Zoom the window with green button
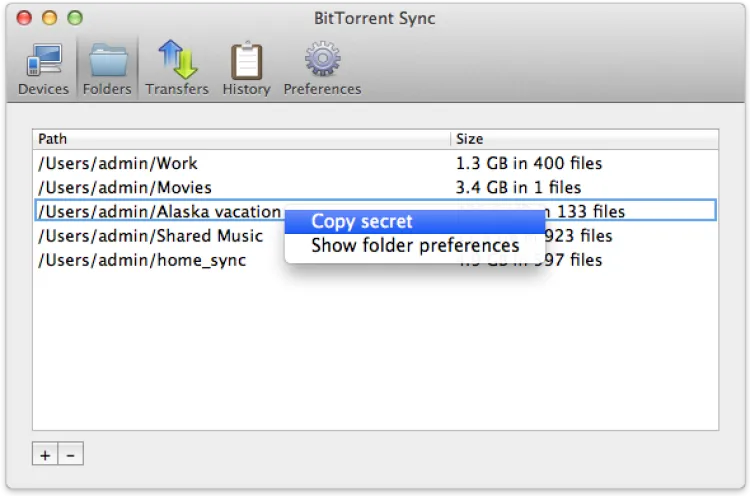The height and width of the screenshot is (496, 750). click(74, 18)
